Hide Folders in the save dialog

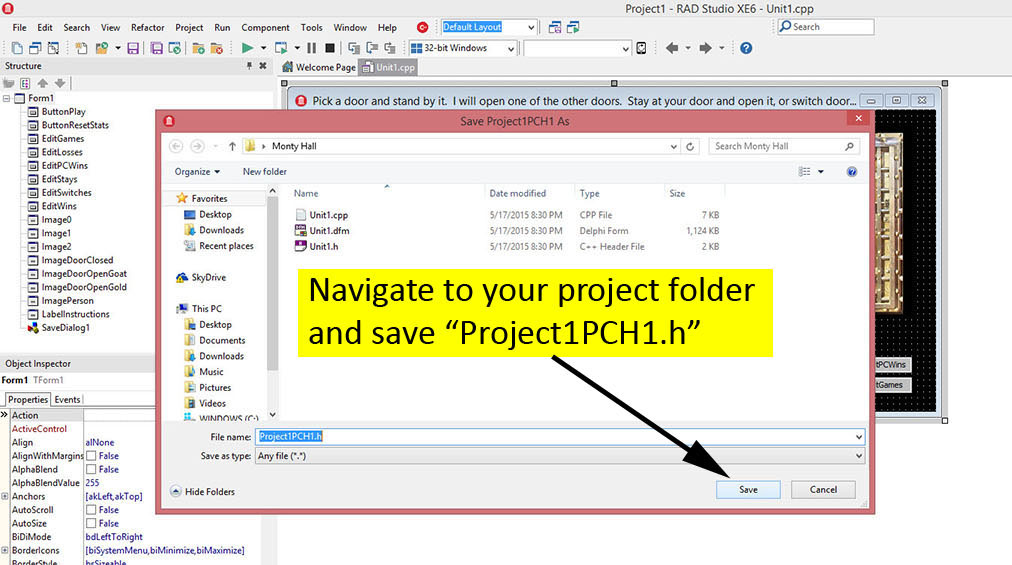click(202, 491)
